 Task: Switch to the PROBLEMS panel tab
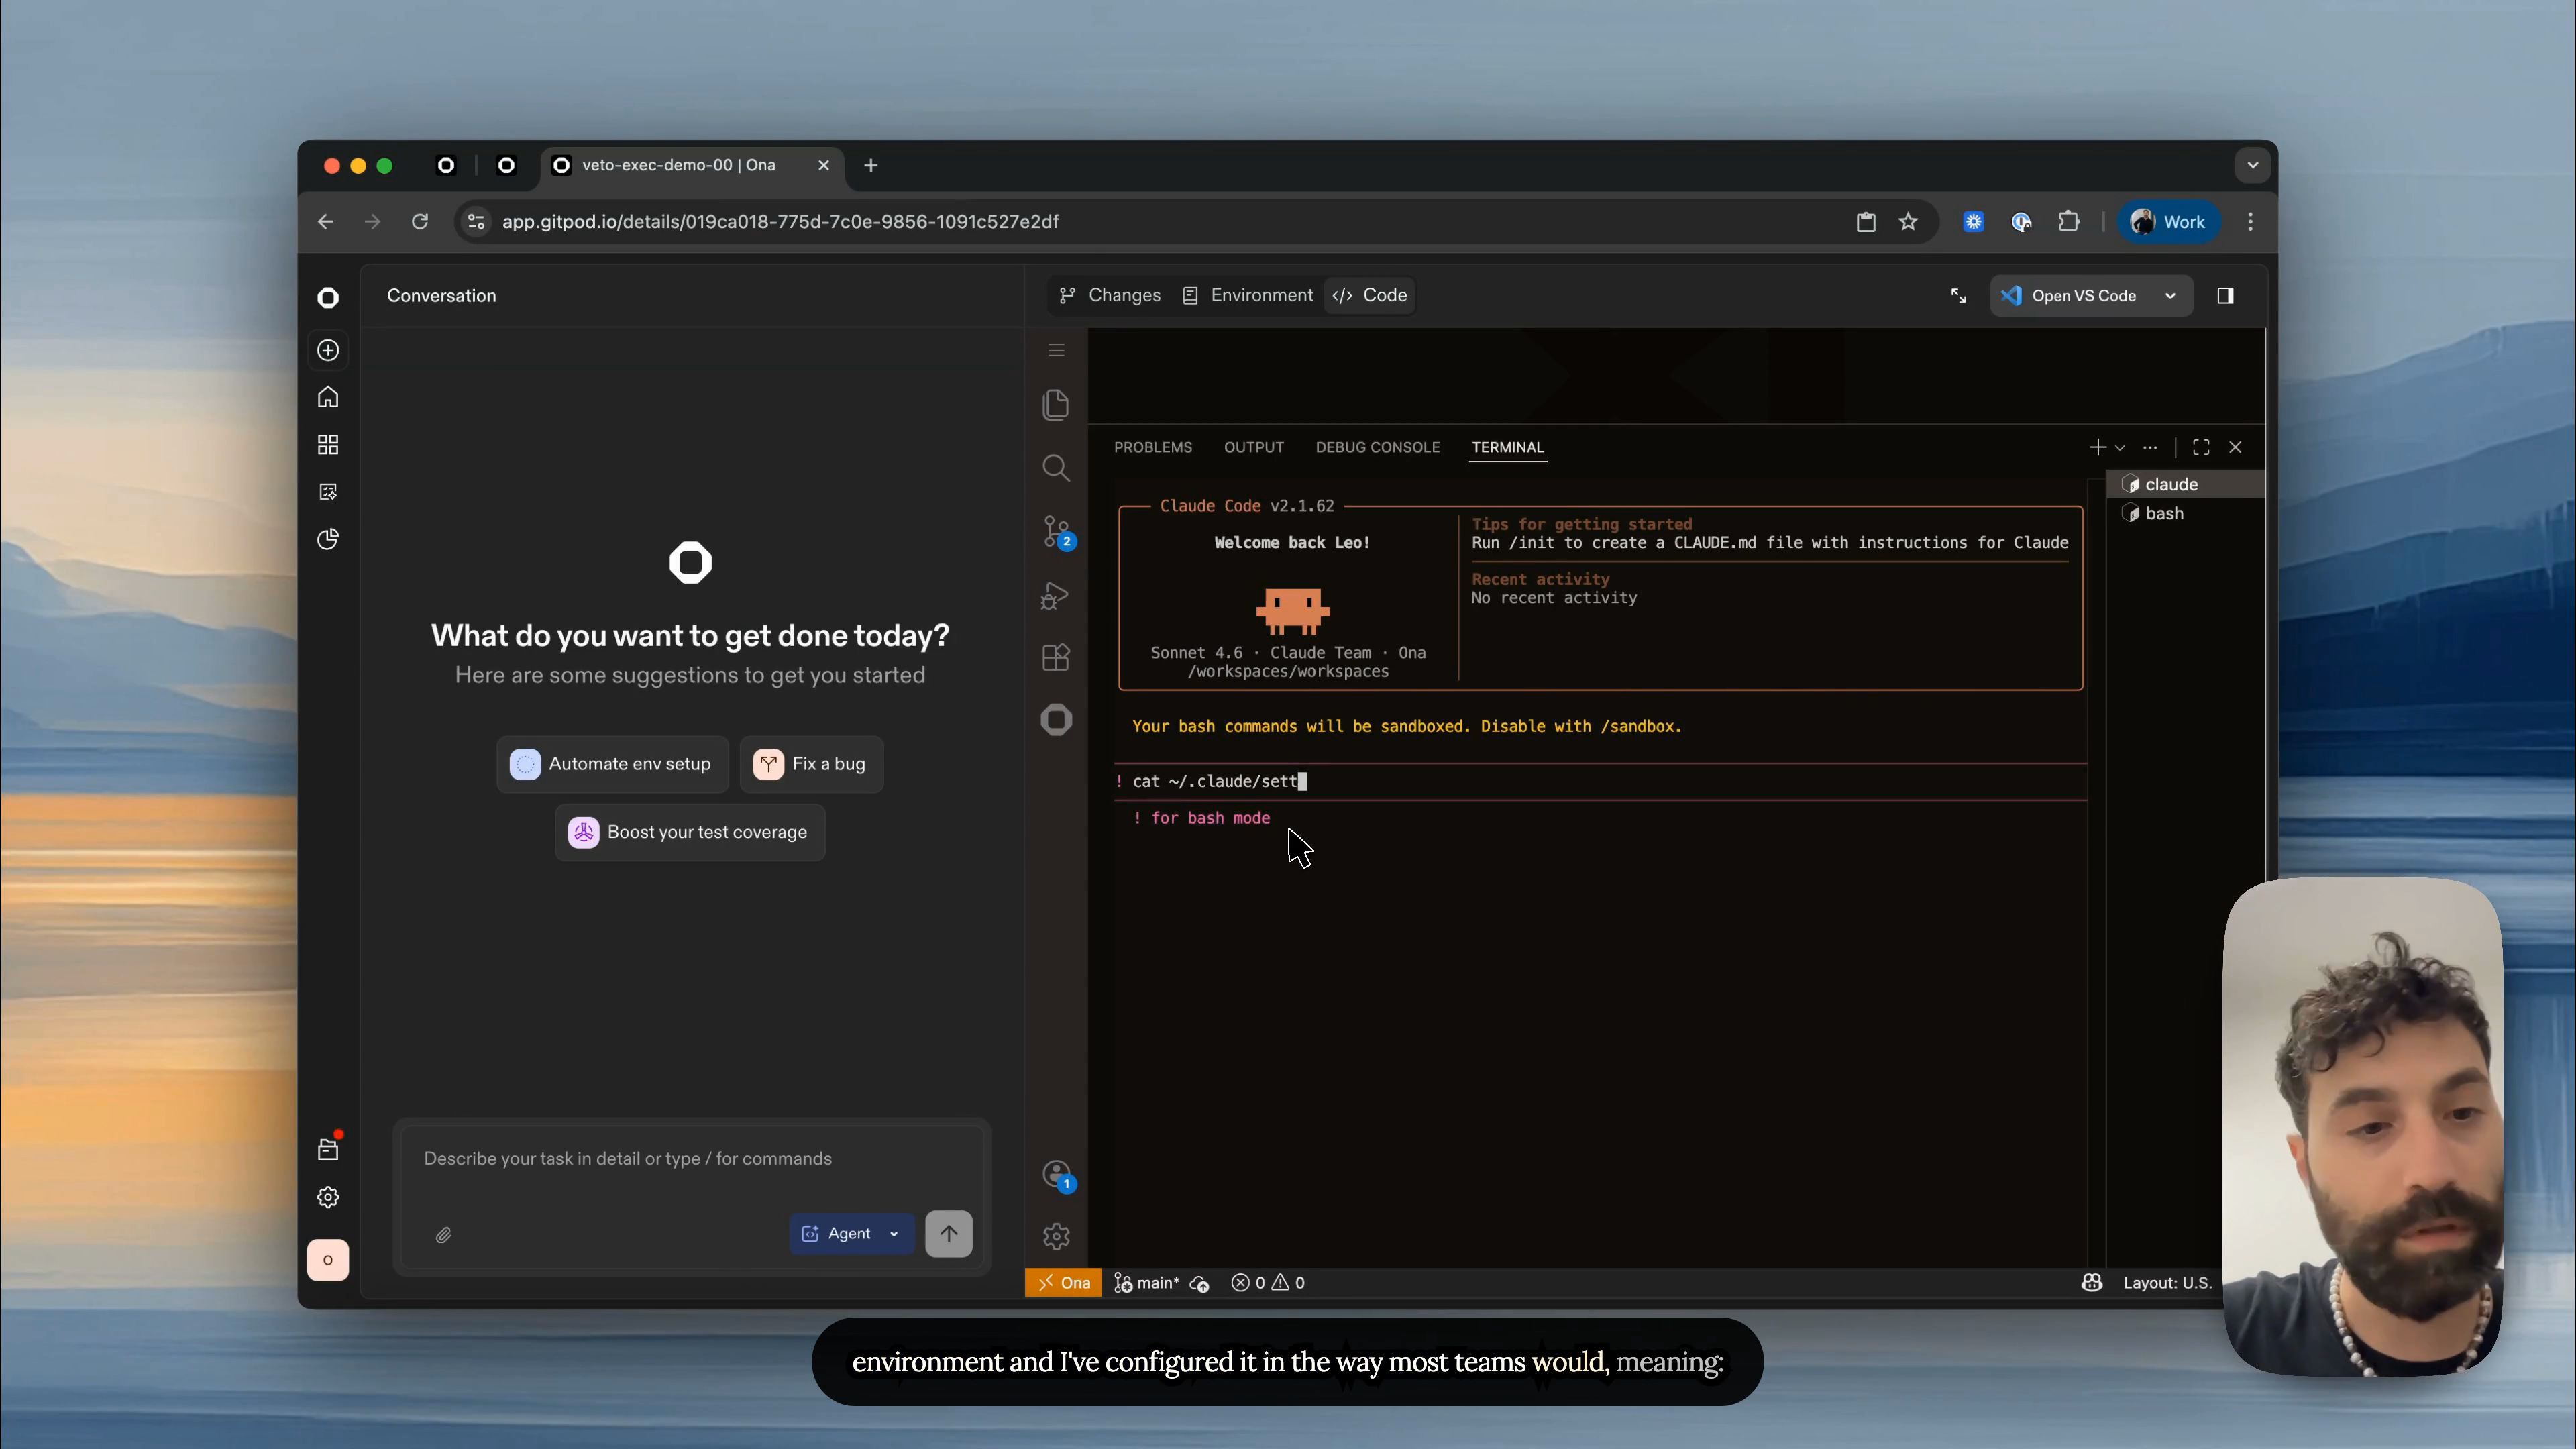1153,447
